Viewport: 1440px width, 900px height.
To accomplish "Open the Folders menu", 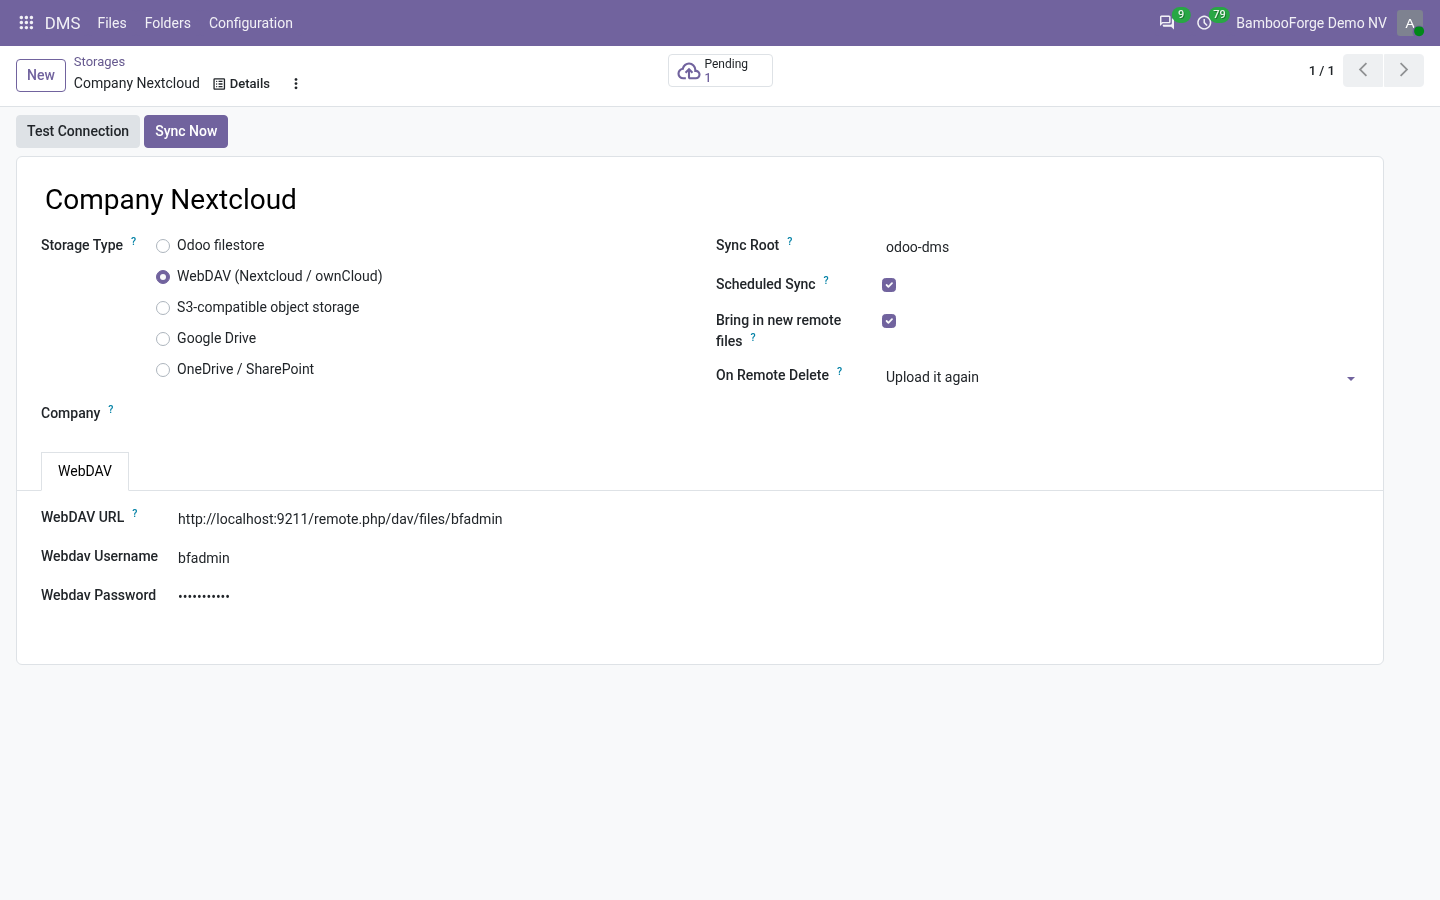I will [168, 23].
